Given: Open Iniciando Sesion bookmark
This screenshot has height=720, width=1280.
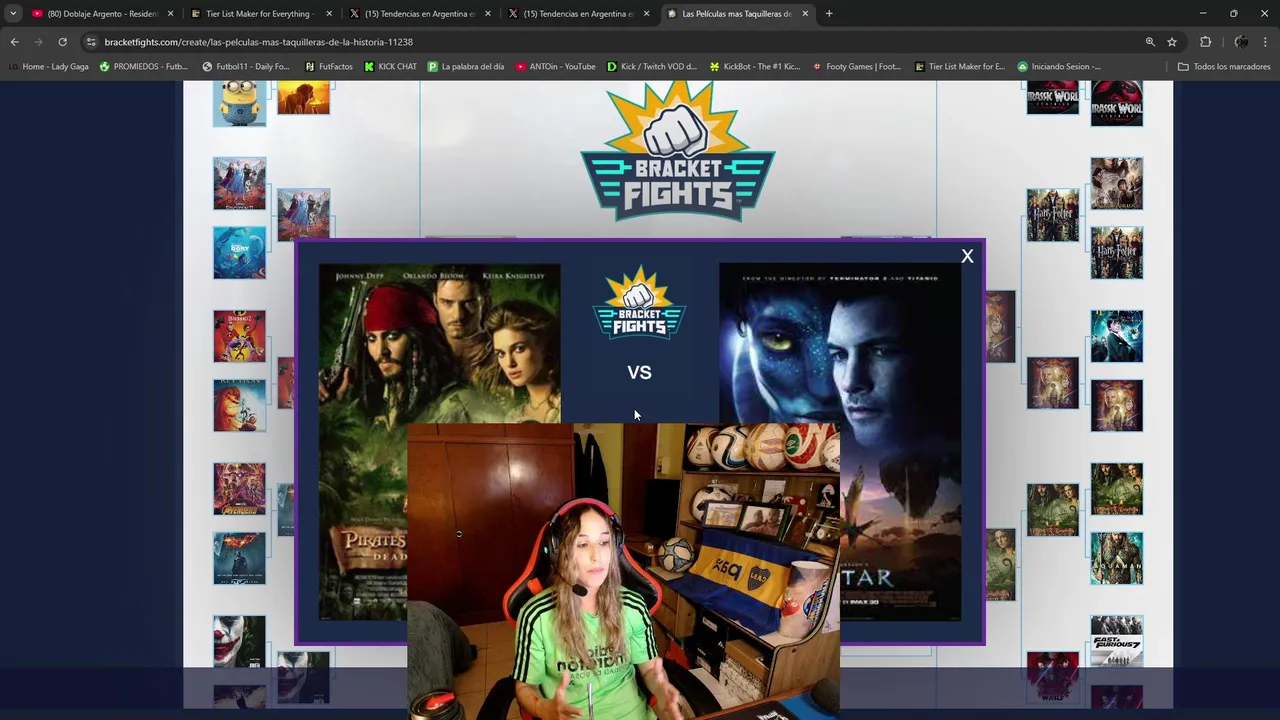Looking at the screenshot, I should tap(1059, 67).
